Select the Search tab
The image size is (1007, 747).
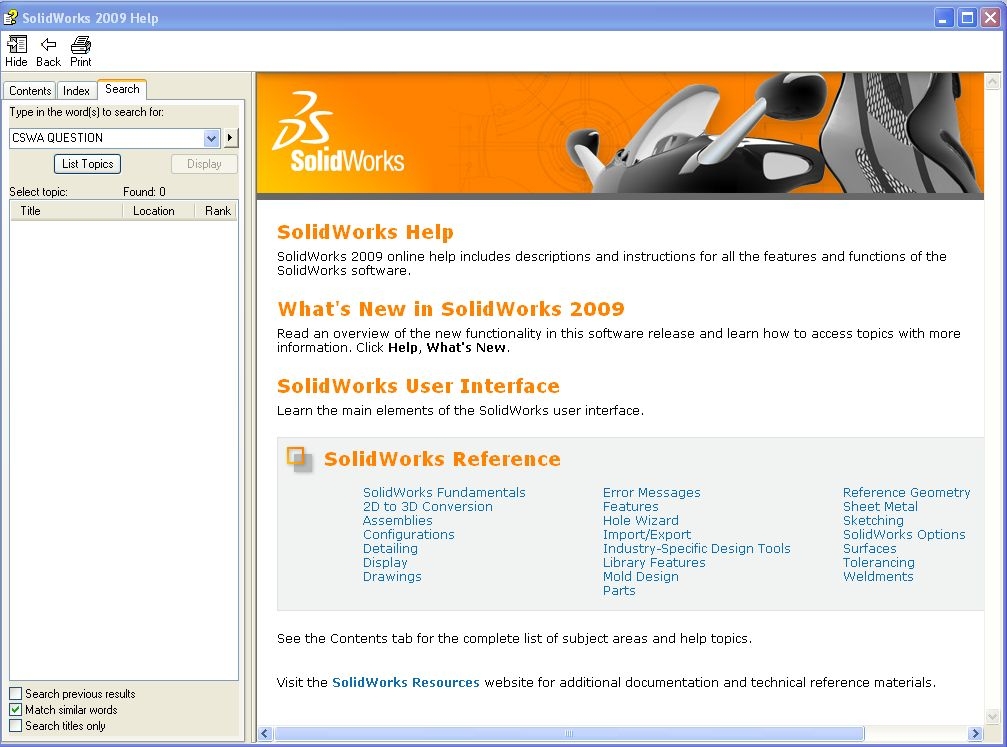(122, 89)
